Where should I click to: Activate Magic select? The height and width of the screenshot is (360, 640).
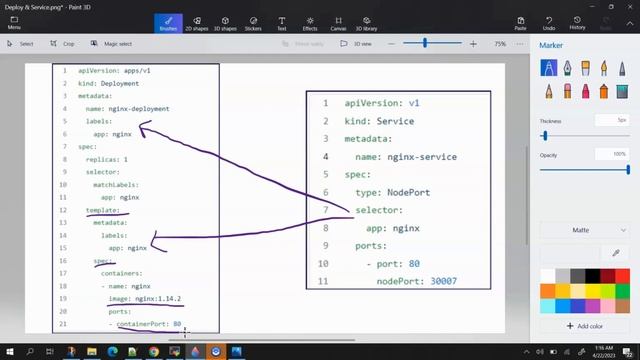tap(111, 44)
